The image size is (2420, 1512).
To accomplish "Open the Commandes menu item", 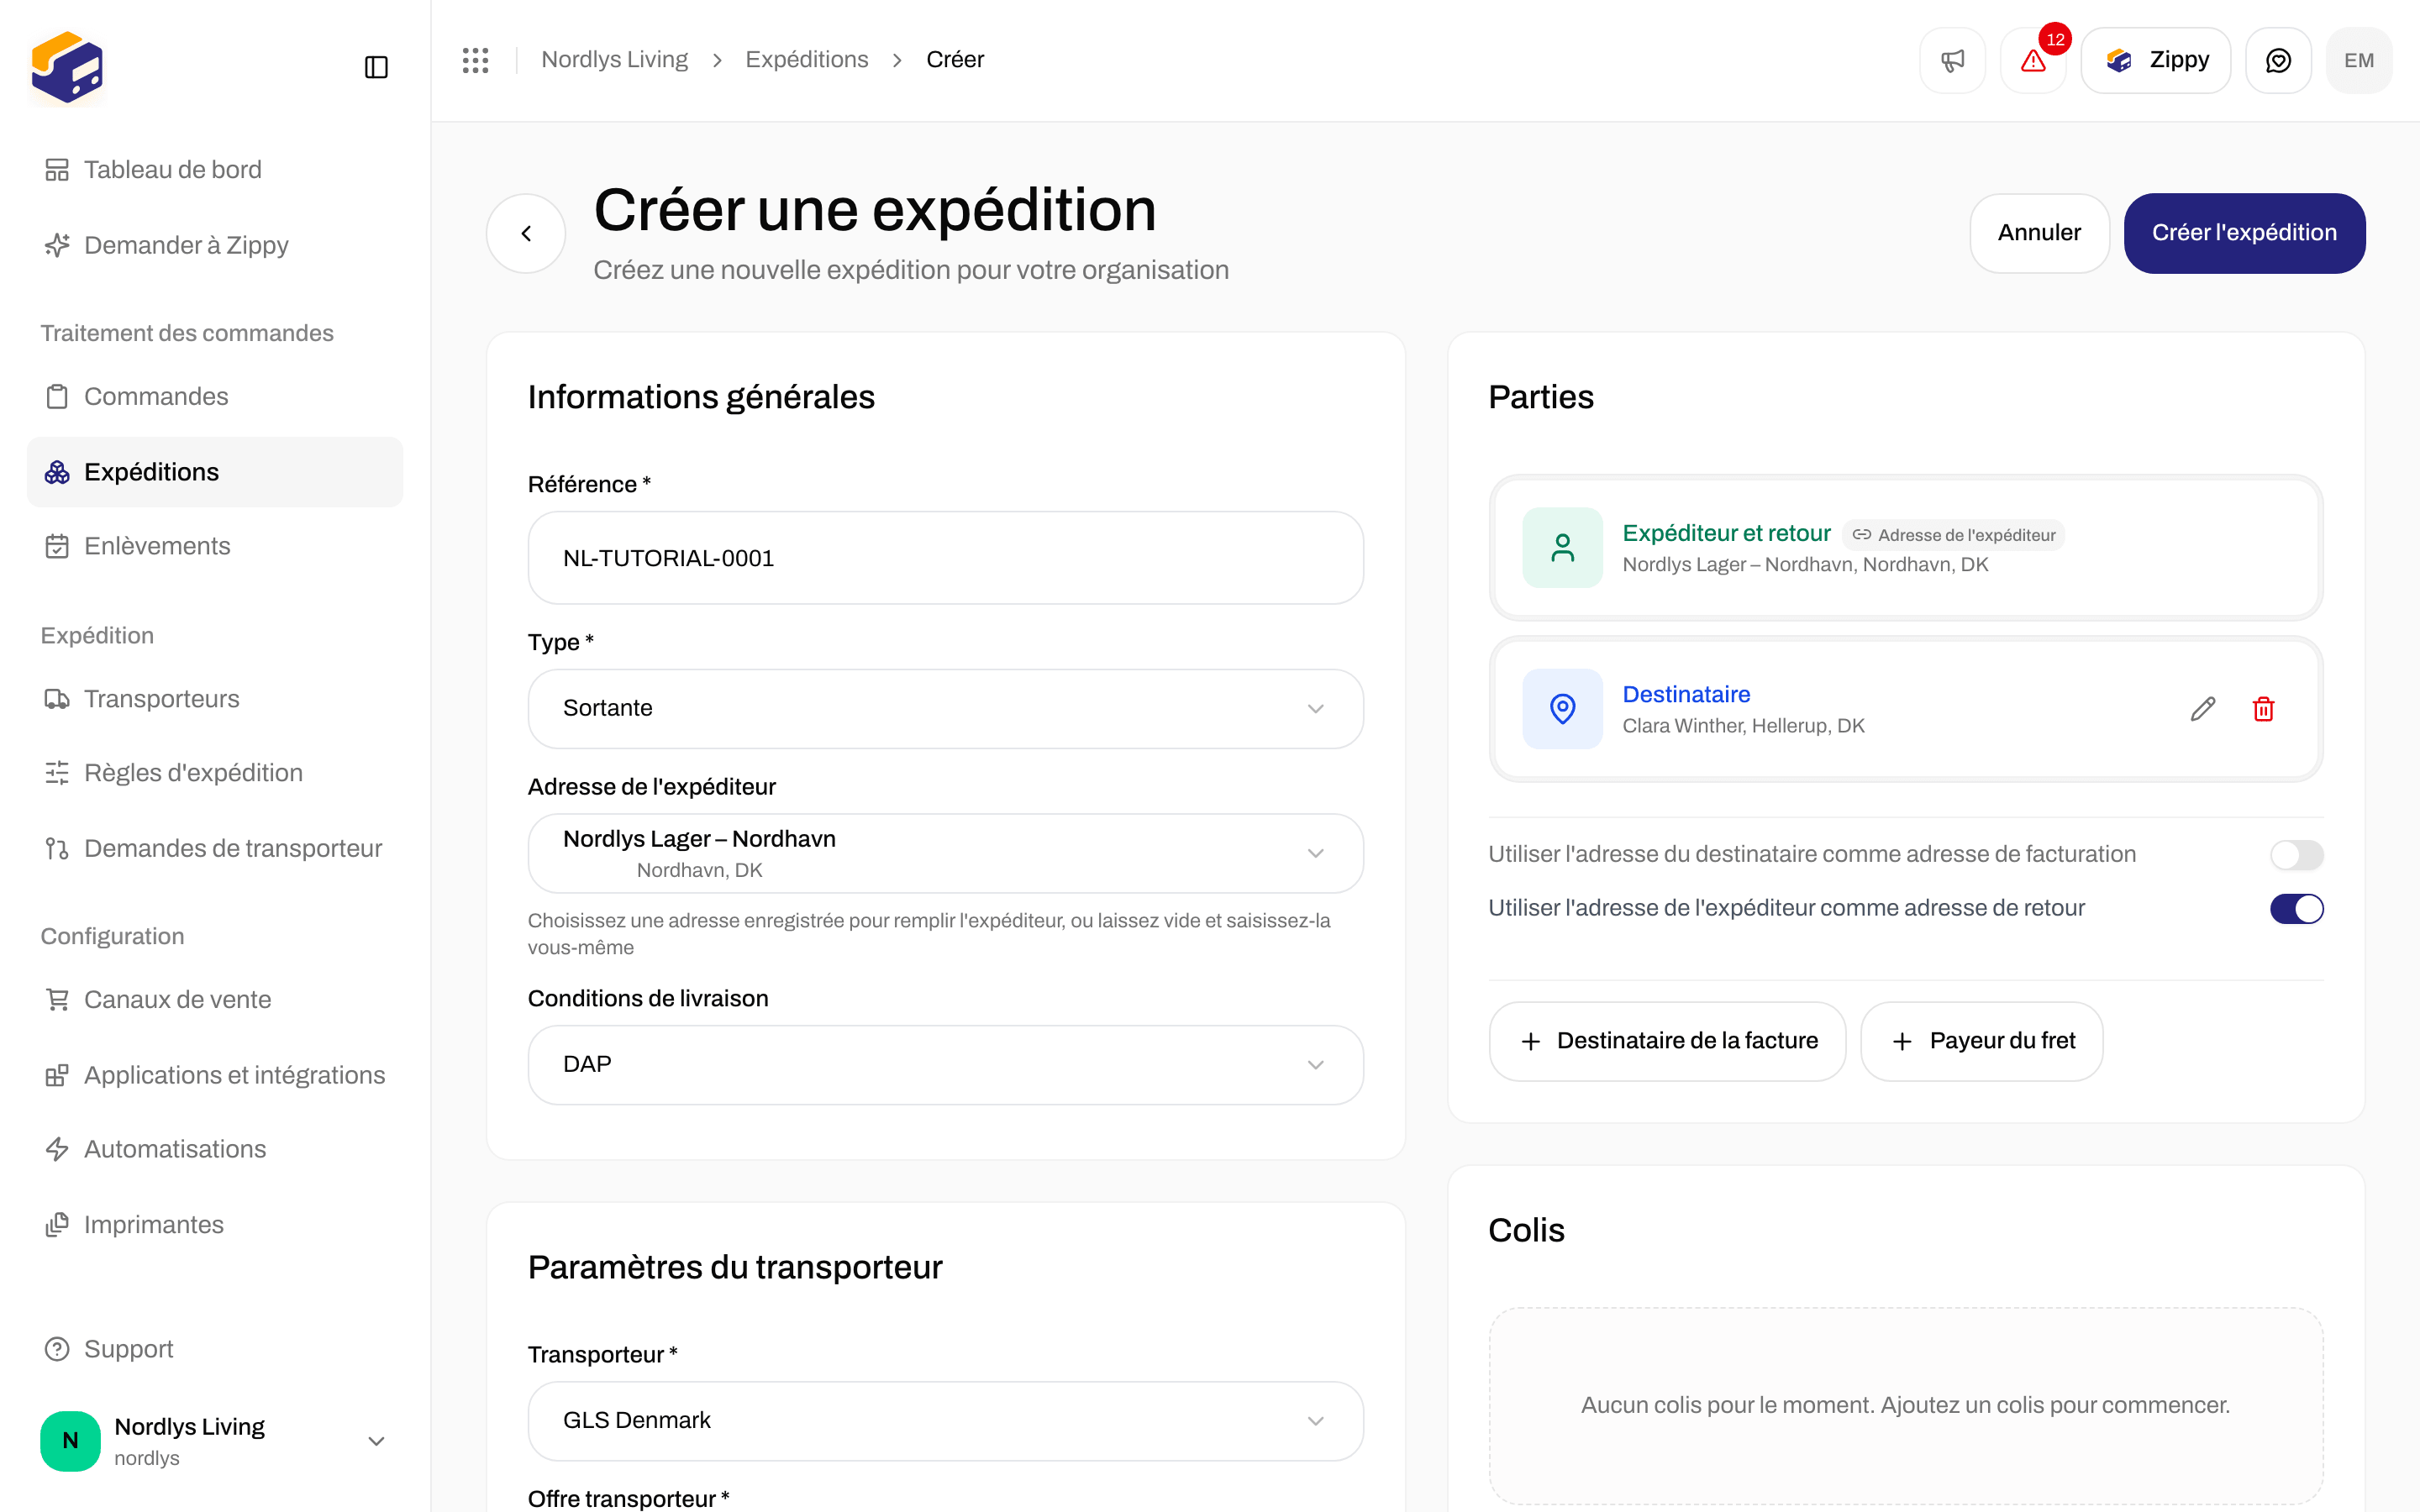I will [x=215, y=397].
